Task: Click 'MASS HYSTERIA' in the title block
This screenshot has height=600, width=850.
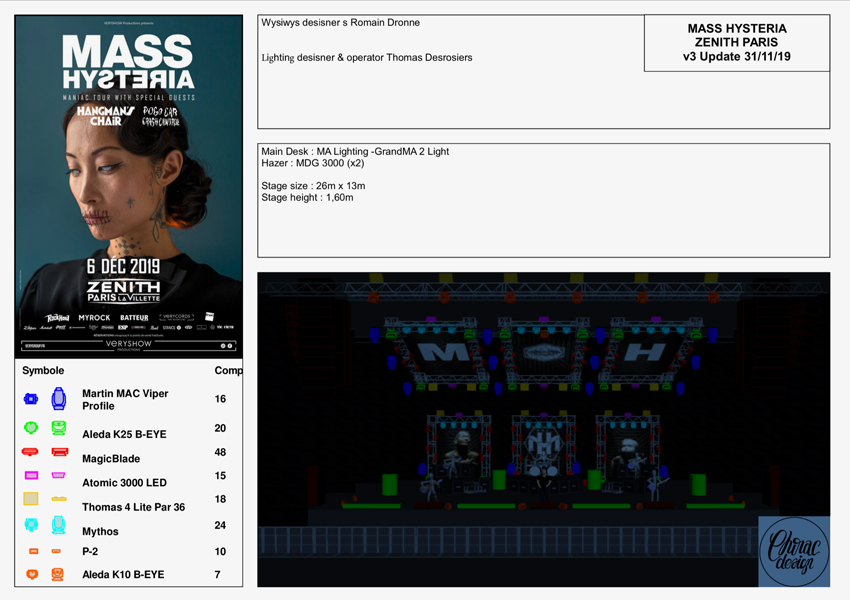Action: [737, 28]
